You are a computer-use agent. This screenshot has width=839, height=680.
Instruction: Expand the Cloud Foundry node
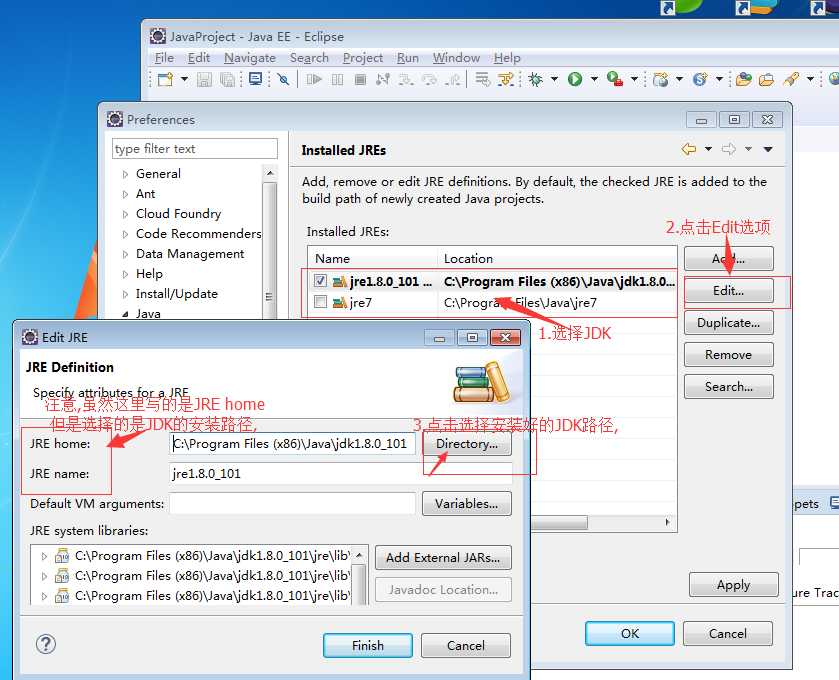pos(125,214)
